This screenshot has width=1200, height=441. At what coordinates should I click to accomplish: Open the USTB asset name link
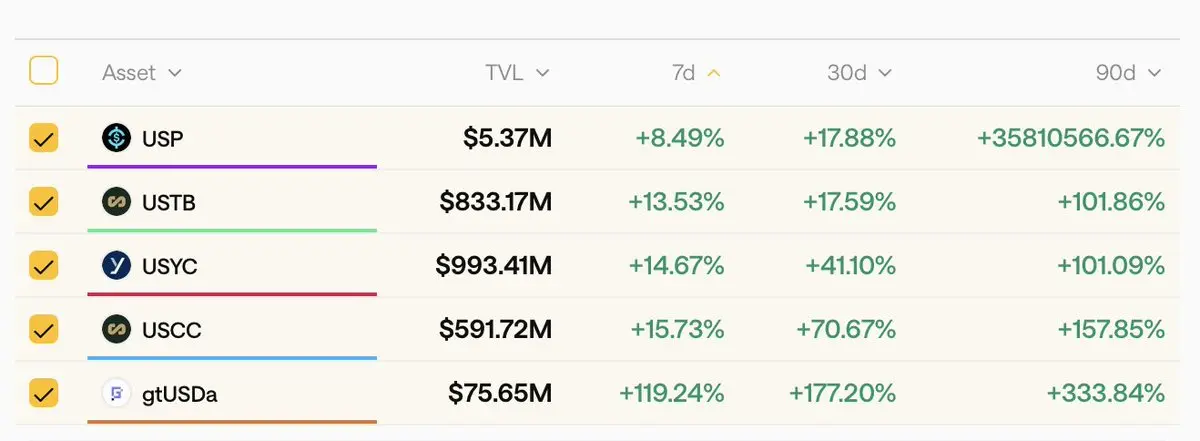pyautogui.click(x=169, y=202)
